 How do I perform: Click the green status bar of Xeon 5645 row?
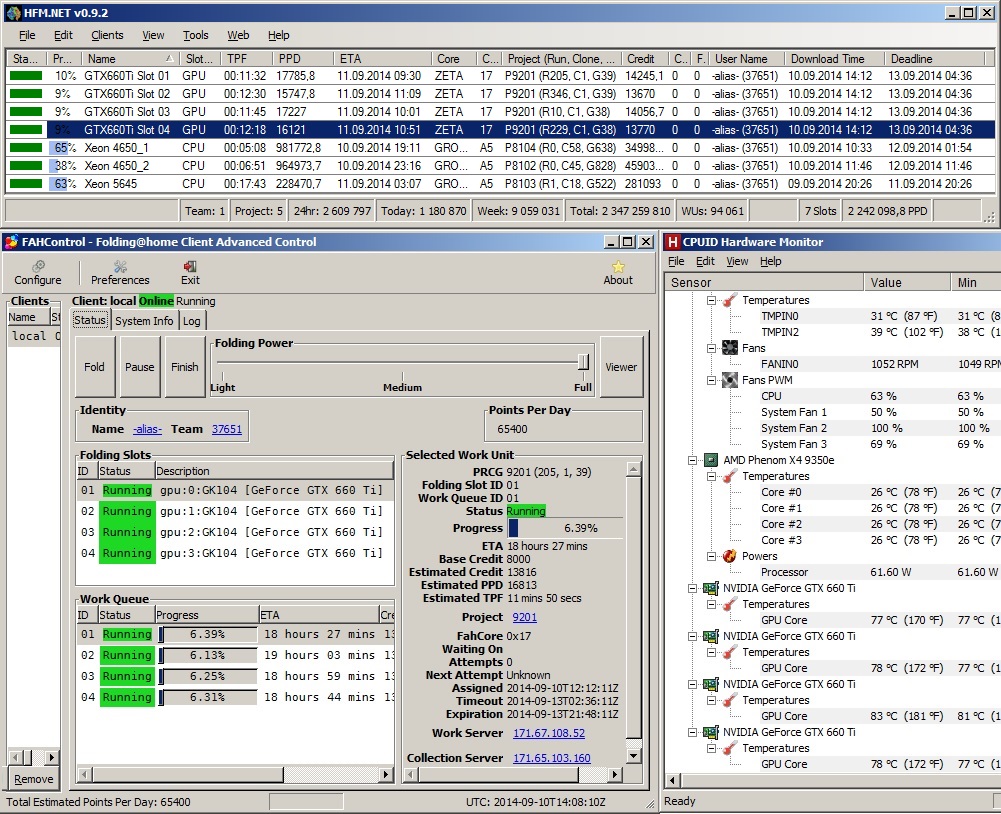click(26, 184)
